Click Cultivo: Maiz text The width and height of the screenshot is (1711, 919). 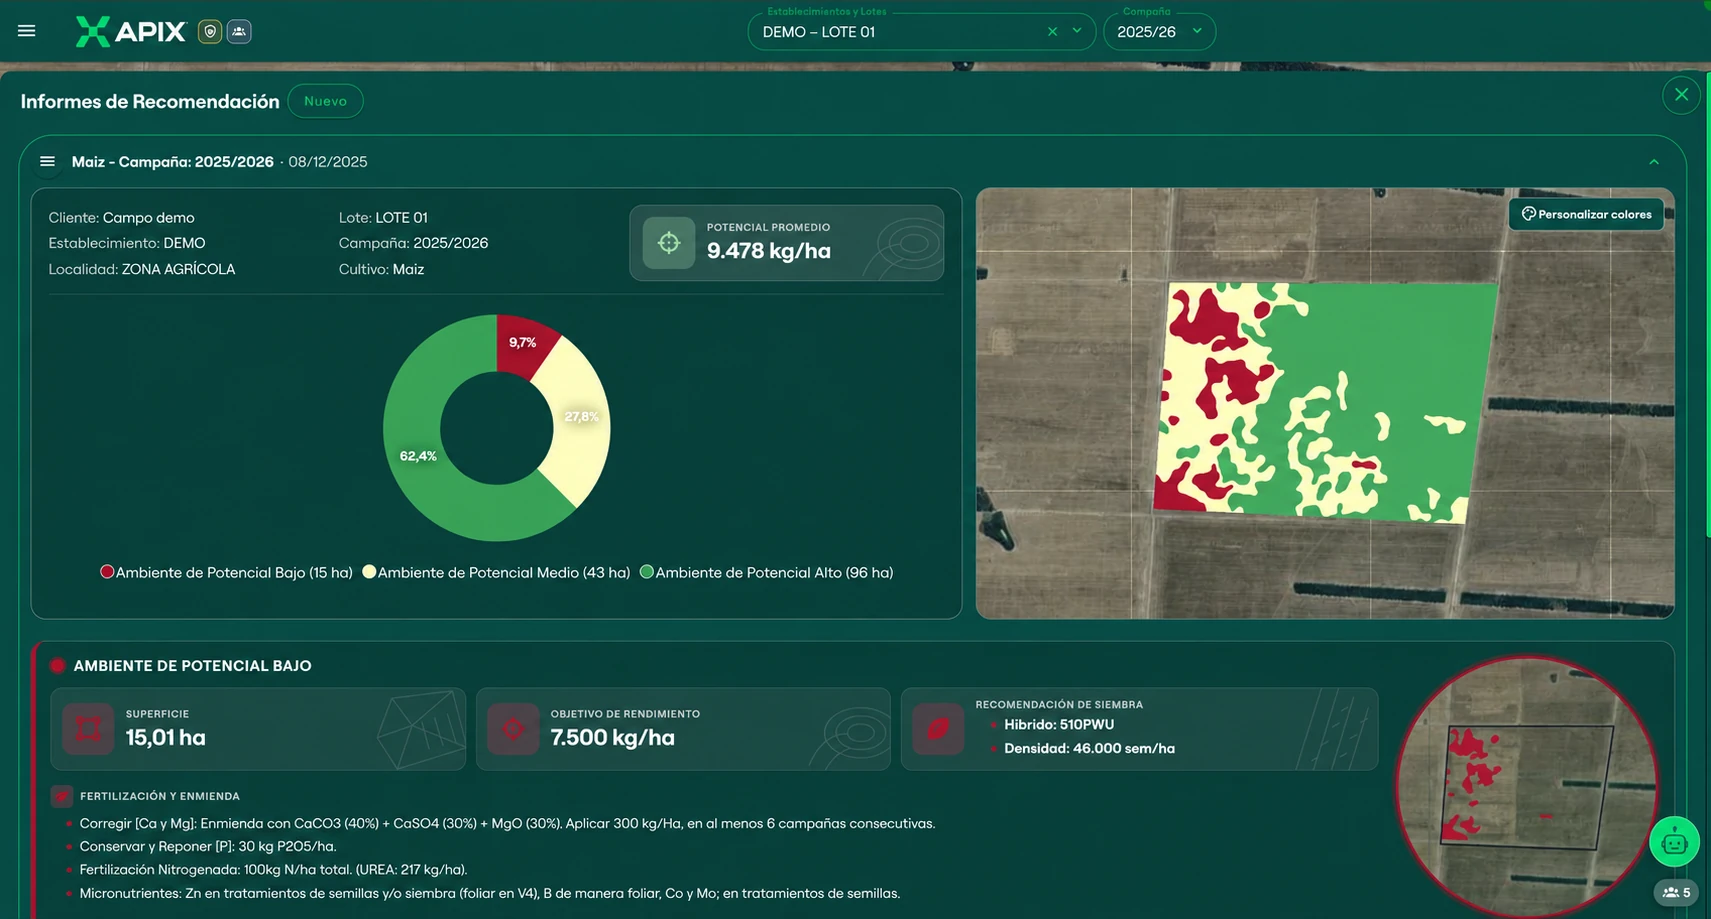[381, 269]
